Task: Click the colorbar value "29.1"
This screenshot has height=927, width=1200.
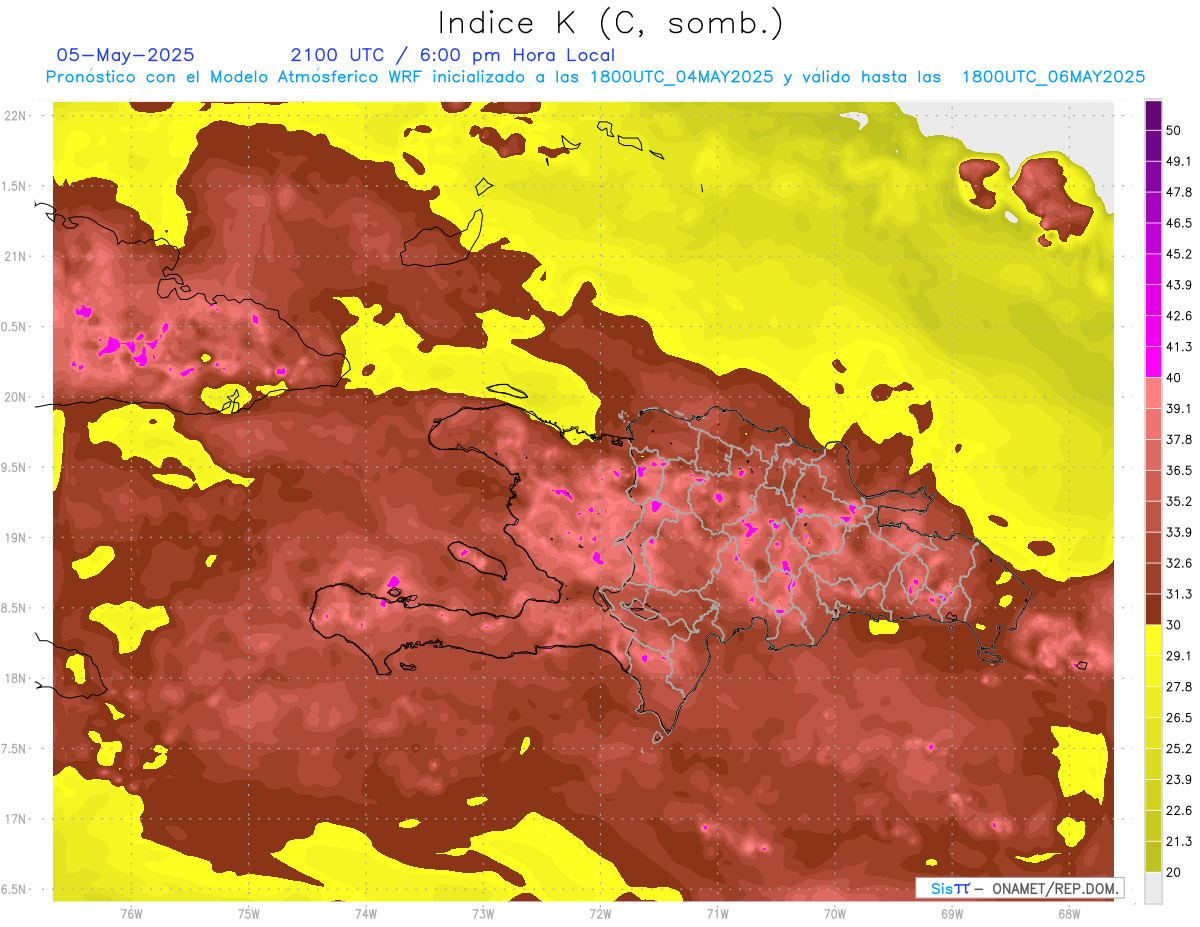Action: [x=1178, y=656]
